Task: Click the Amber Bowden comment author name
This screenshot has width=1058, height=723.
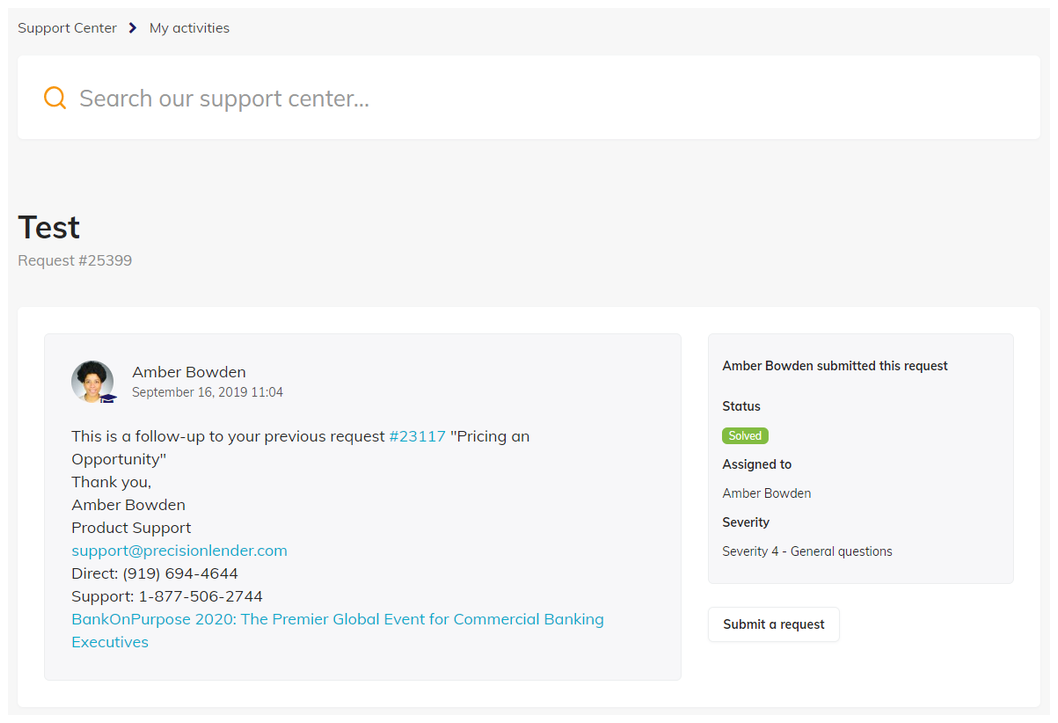Action: (189, 372)
